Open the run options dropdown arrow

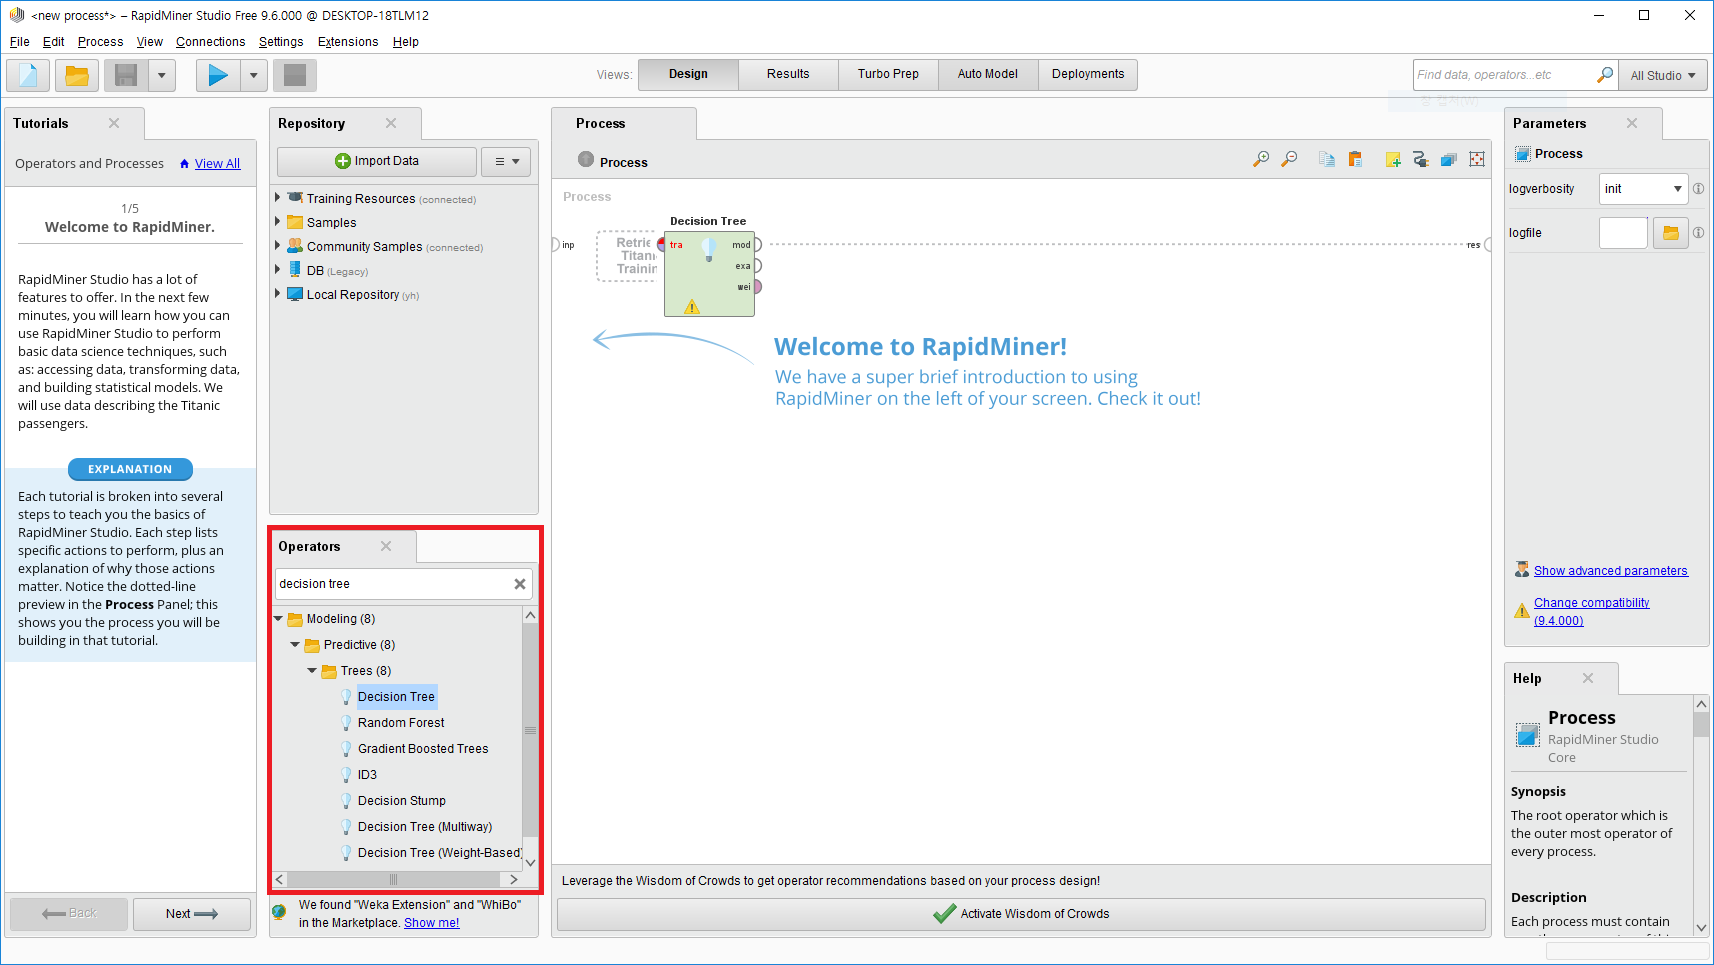(253, 75)
